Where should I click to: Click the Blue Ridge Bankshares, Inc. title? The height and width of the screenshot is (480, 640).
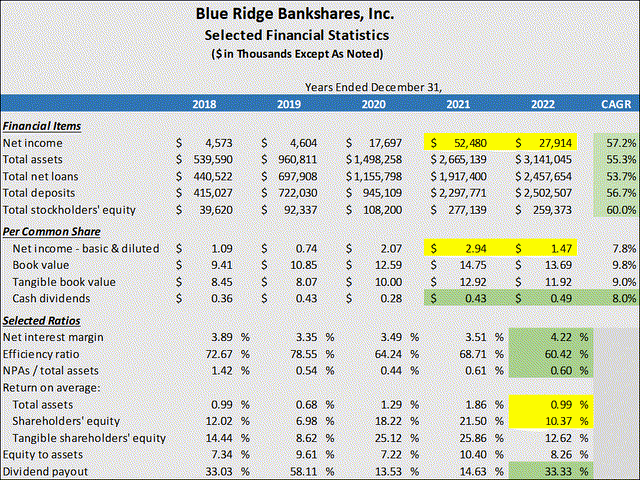[295, 14]
